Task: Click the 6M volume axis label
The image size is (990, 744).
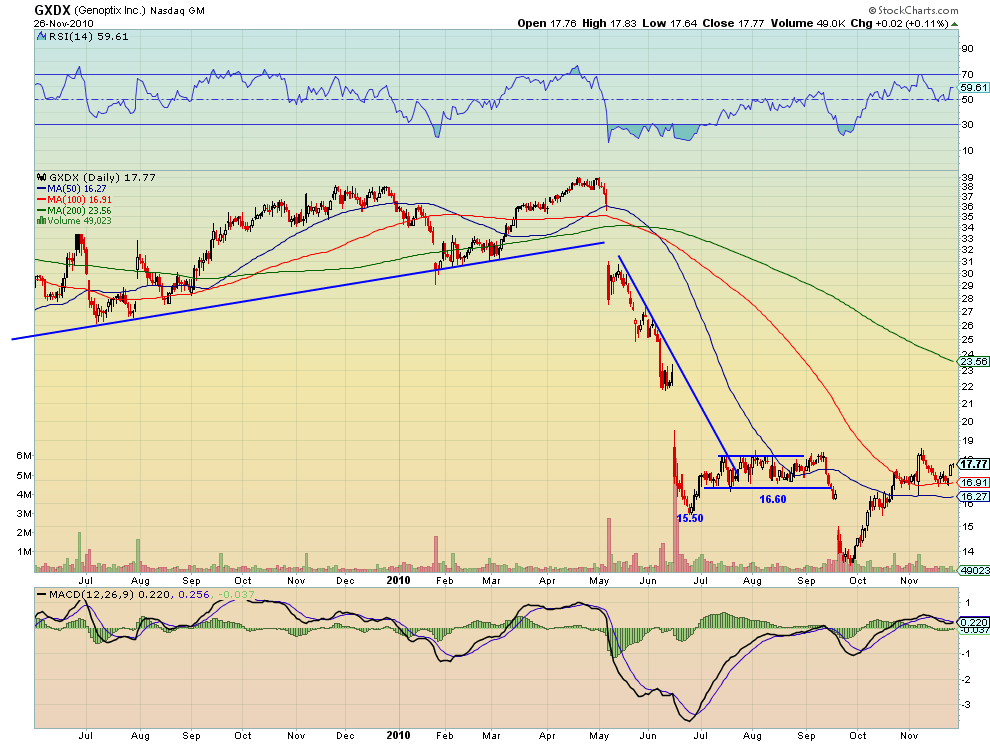Action: coord(24,456)
